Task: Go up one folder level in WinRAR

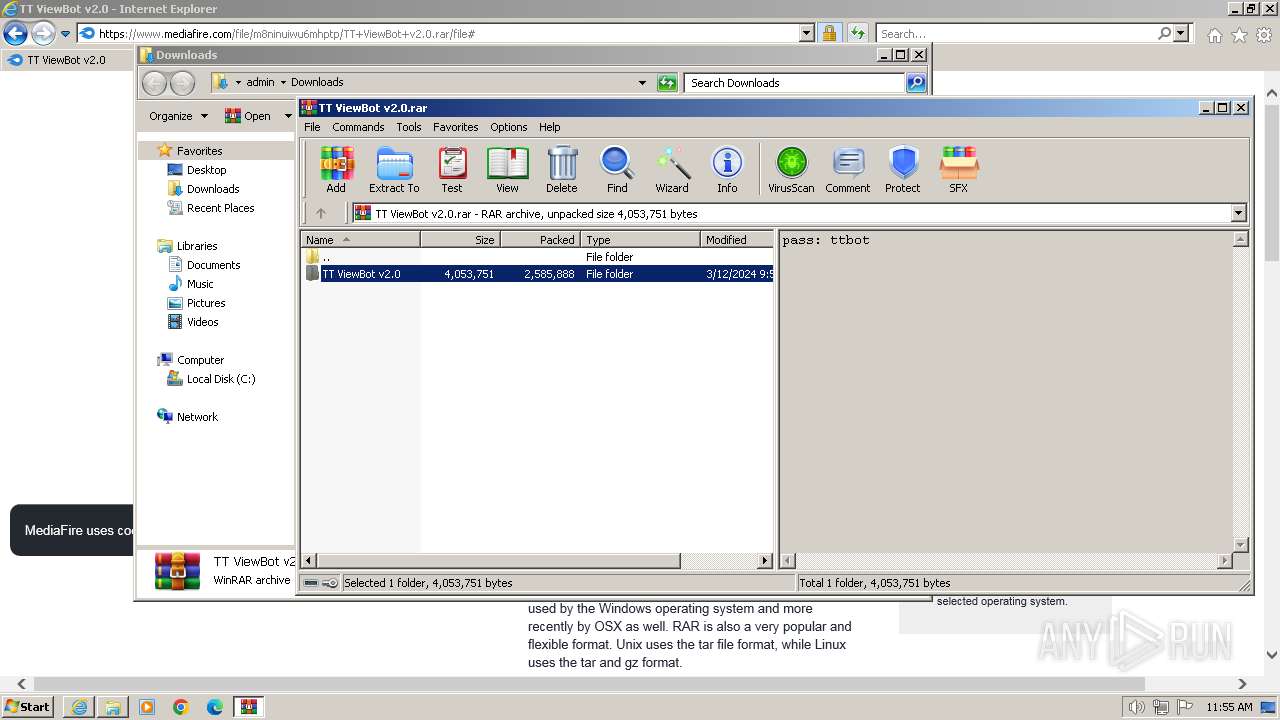Action: 321,213
